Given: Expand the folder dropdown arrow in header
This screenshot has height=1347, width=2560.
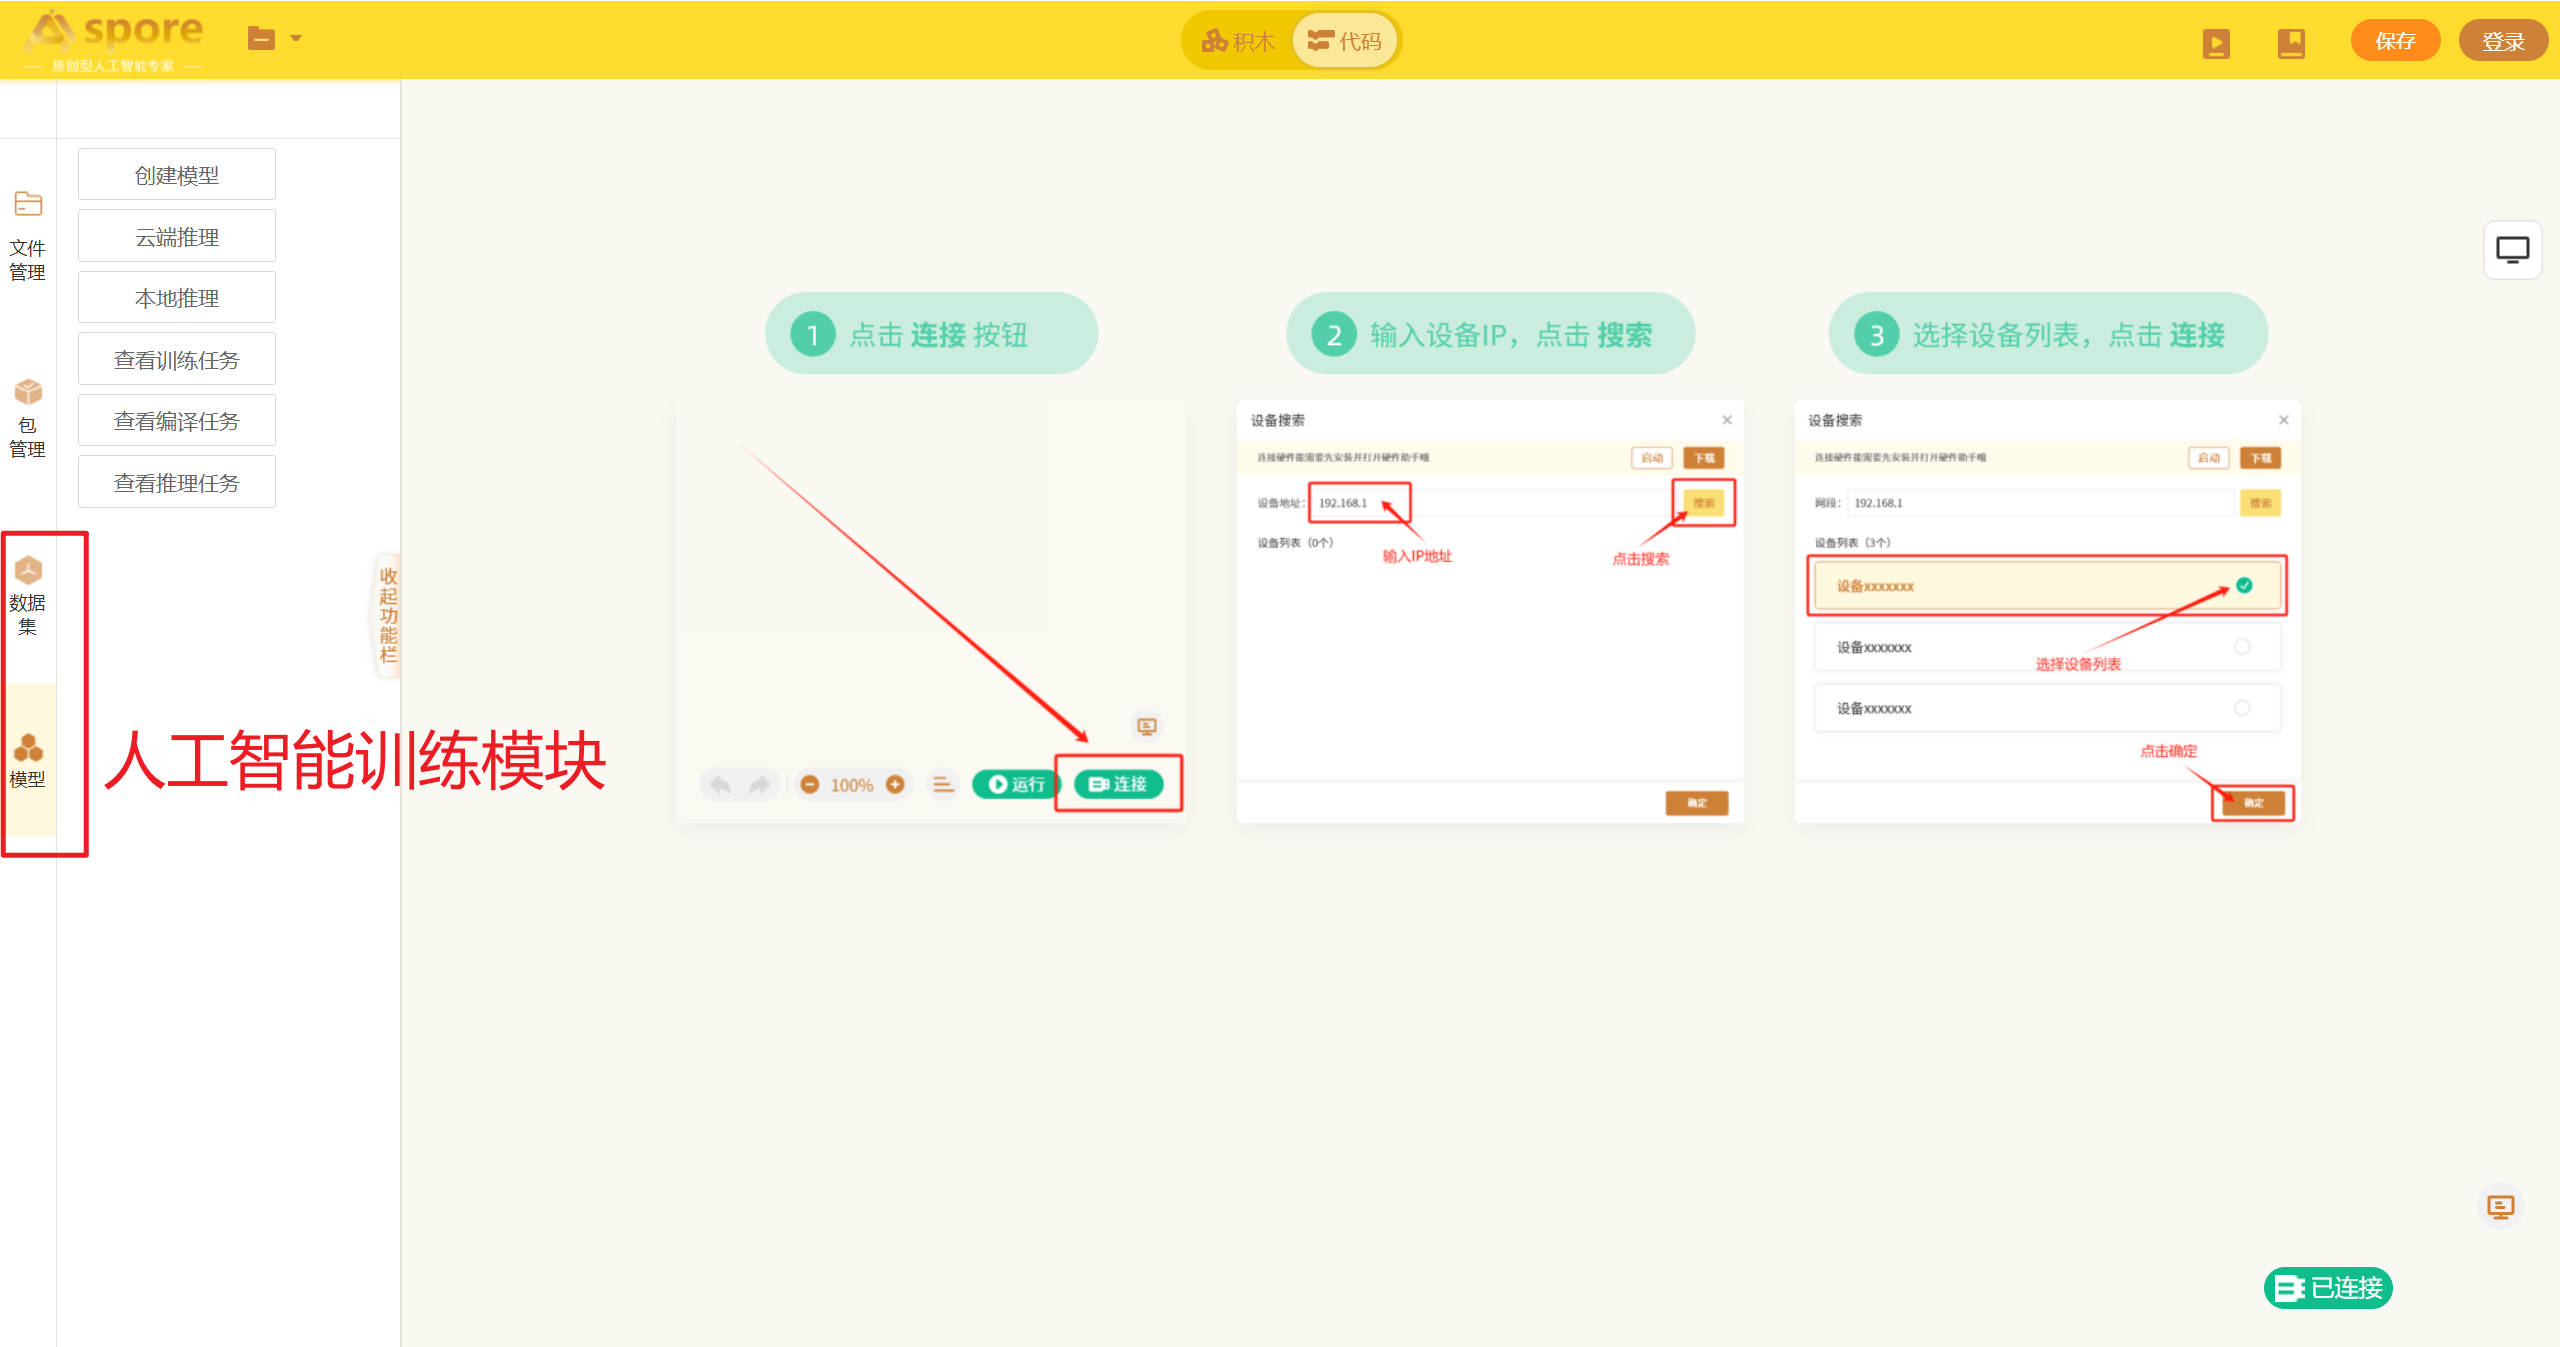Looking at the screenshot, I should click(x=296, y=39).
